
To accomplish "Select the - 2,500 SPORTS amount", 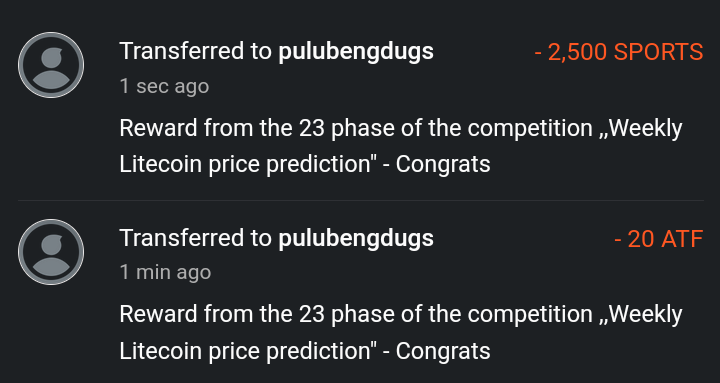I will (619, 52).
